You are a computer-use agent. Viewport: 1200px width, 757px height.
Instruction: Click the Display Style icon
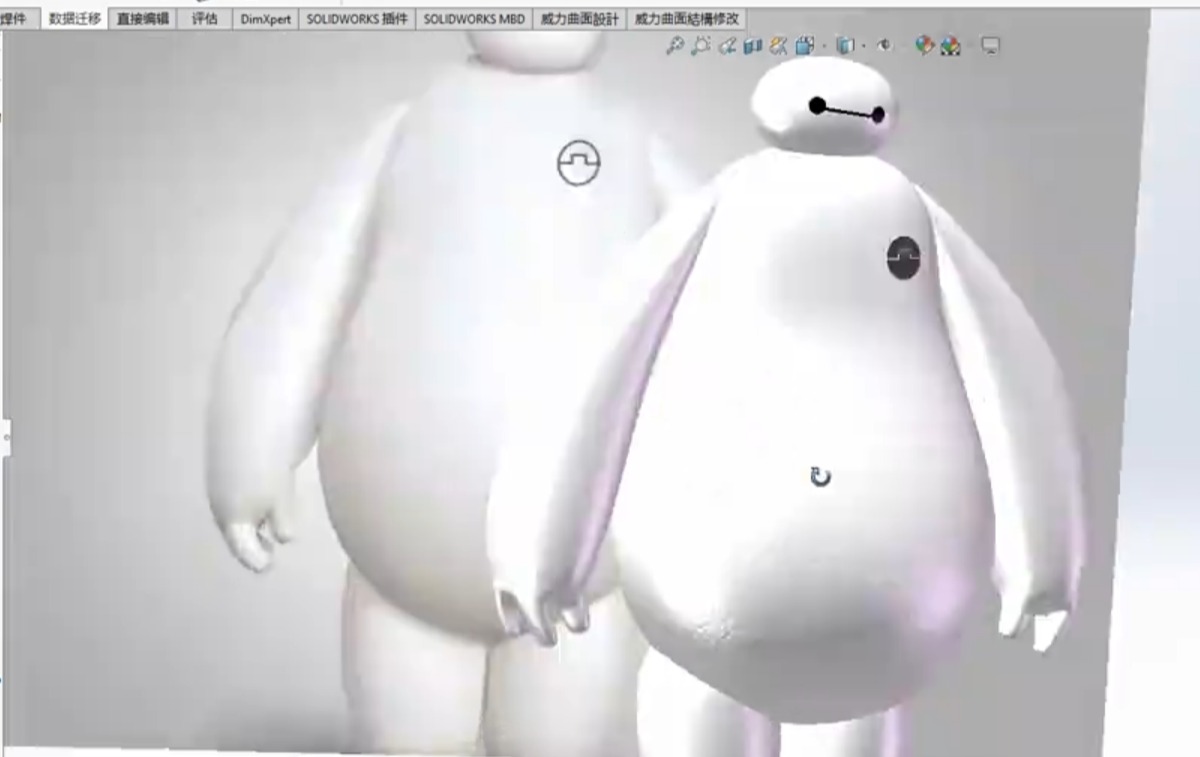point(805,45)
